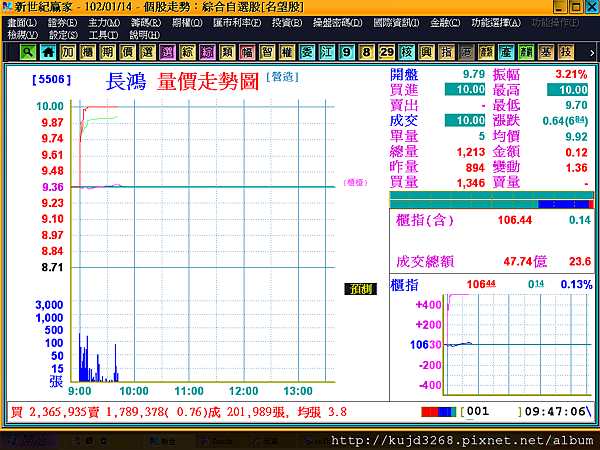Open the cyan 核 toolbar icon

(406, 52)
